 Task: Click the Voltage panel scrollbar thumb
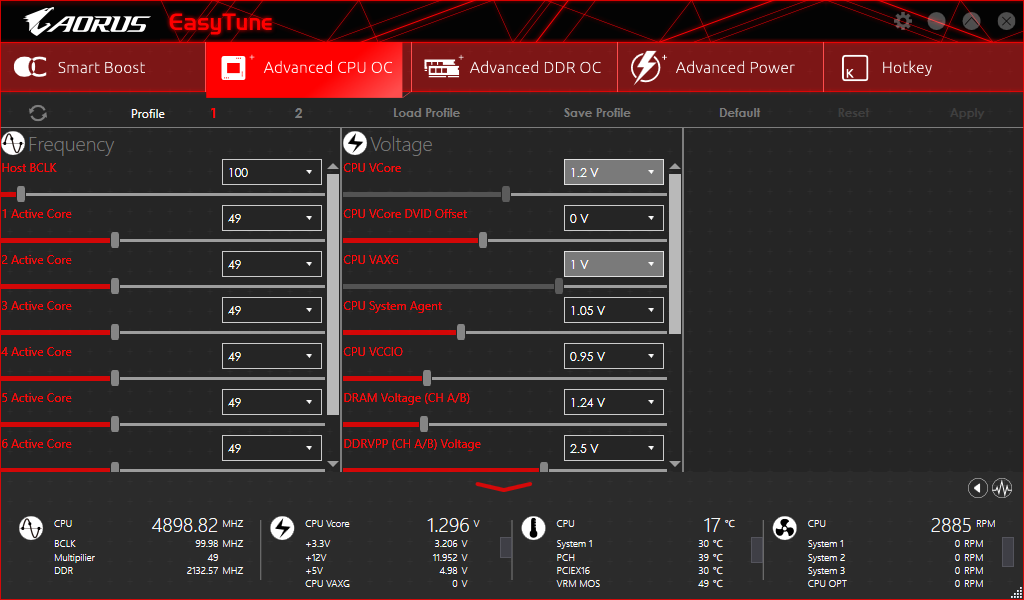point(675,254)
